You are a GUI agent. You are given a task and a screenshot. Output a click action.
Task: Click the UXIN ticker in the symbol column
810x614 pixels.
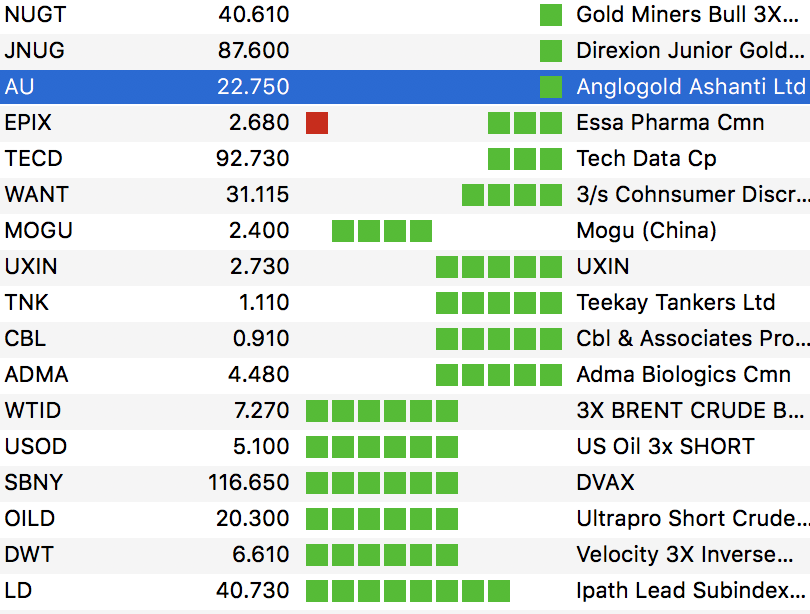click(x=30, y=267)
